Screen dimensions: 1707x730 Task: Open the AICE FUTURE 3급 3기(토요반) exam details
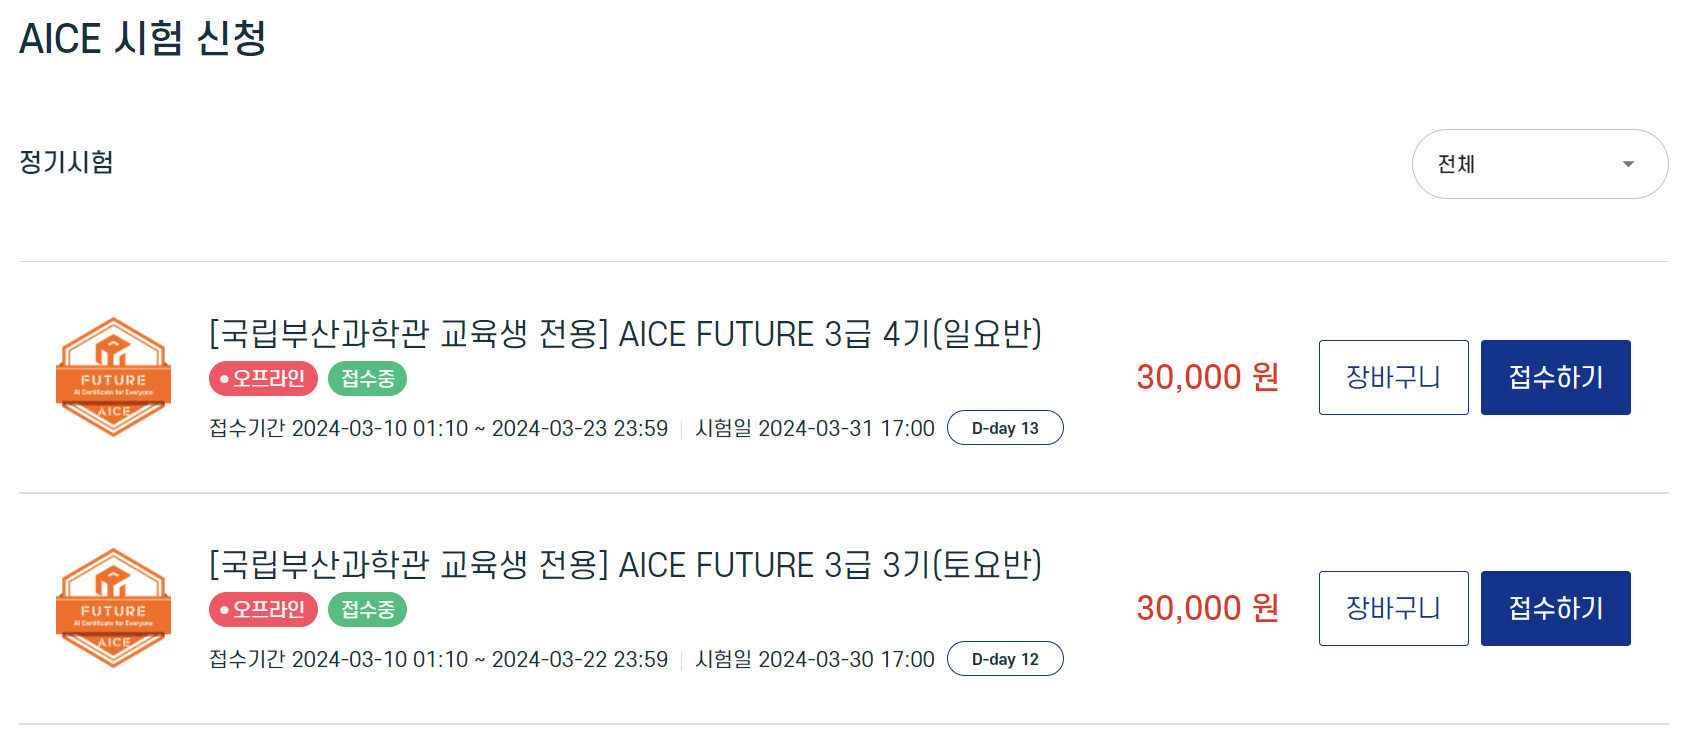(x=625, y=565)
